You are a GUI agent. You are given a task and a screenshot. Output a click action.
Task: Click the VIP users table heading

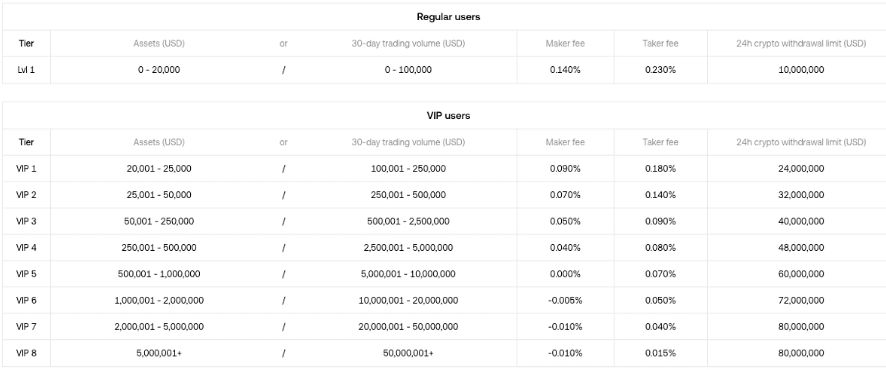click(448, 116)
